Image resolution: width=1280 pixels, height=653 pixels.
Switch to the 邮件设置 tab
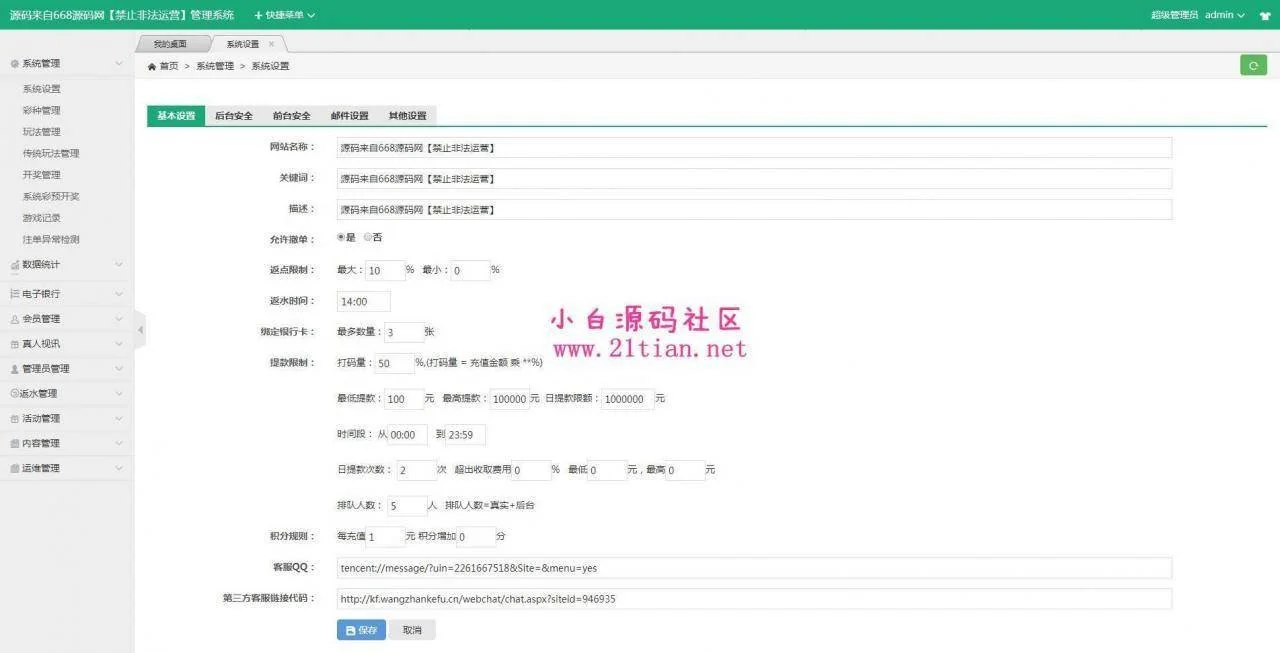click(349, 116)
